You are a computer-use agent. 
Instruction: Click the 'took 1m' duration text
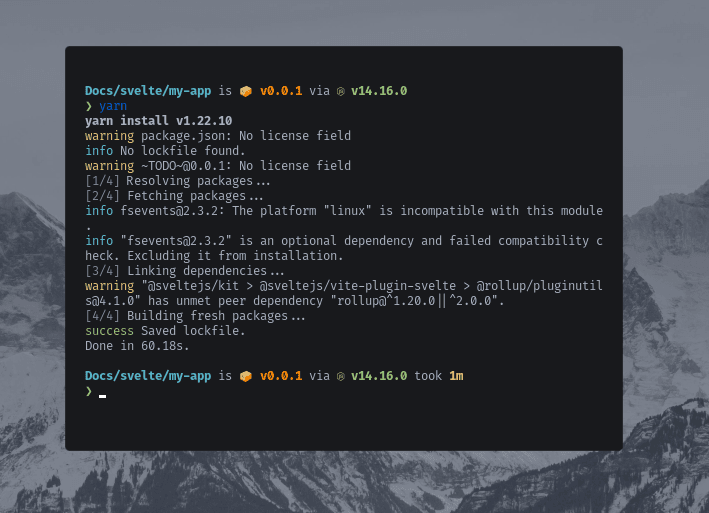point(439,376)
